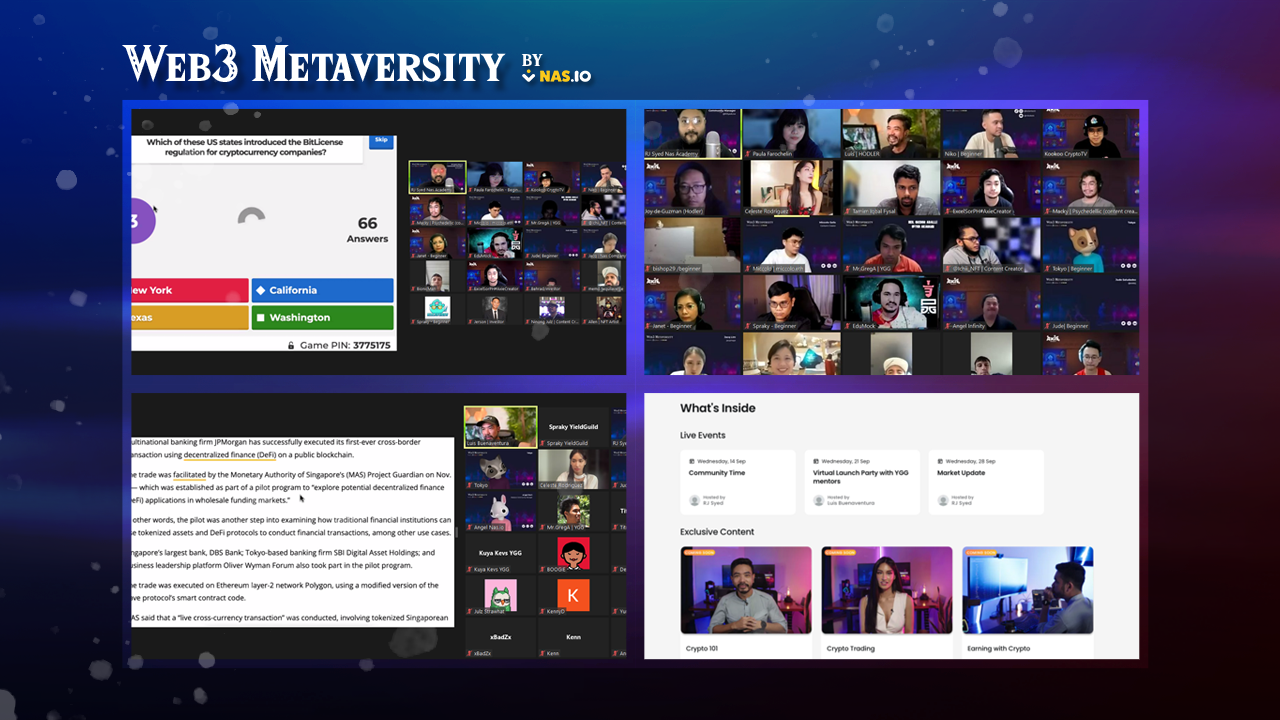Select KennyD's orange K avatar tile

point(574,595)
